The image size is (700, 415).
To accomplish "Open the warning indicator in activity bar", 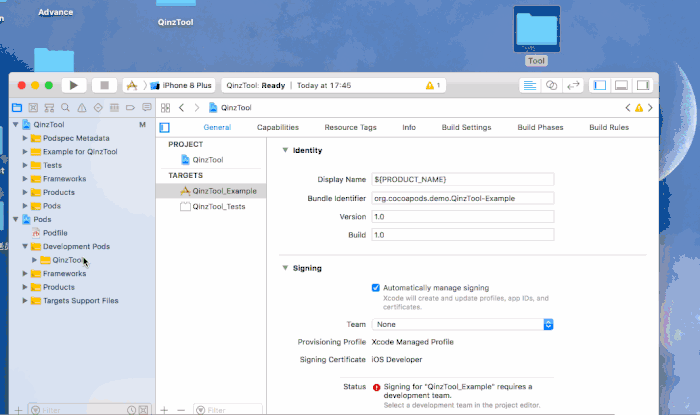I will click(x=433, y=85).
